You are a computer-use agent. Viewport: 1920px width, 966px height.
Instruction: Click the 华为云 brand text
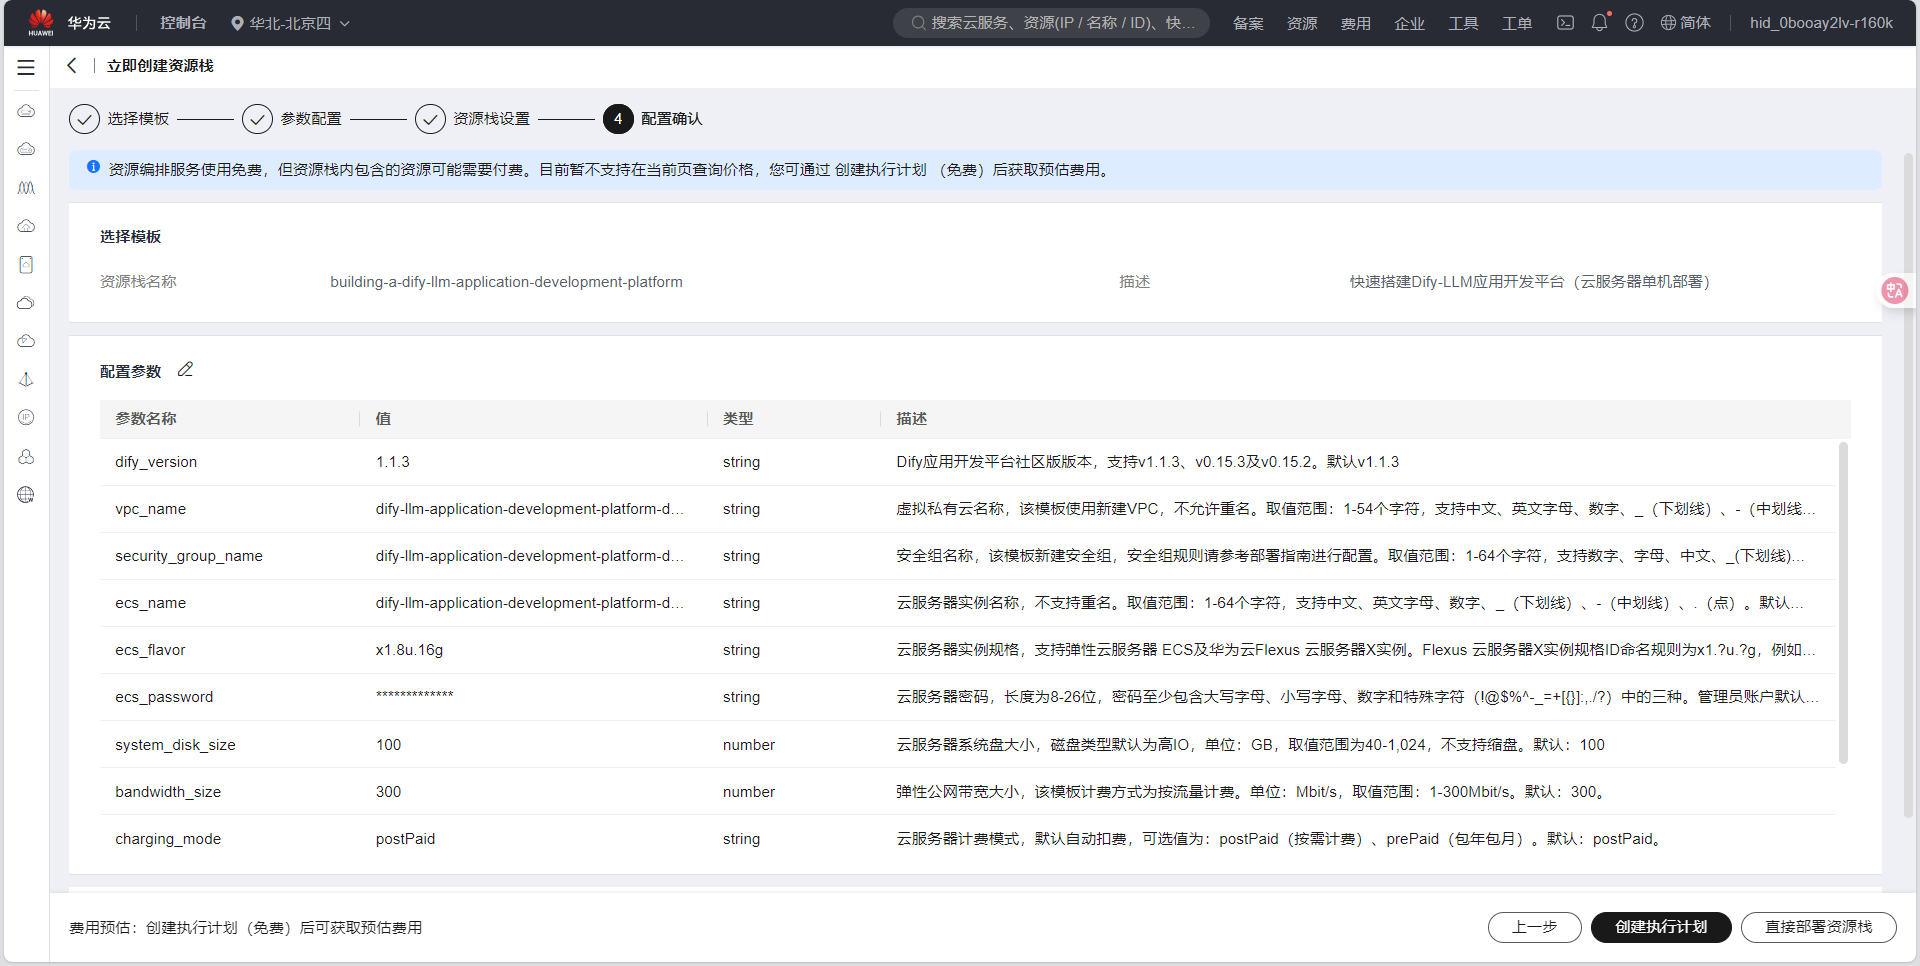89,23
